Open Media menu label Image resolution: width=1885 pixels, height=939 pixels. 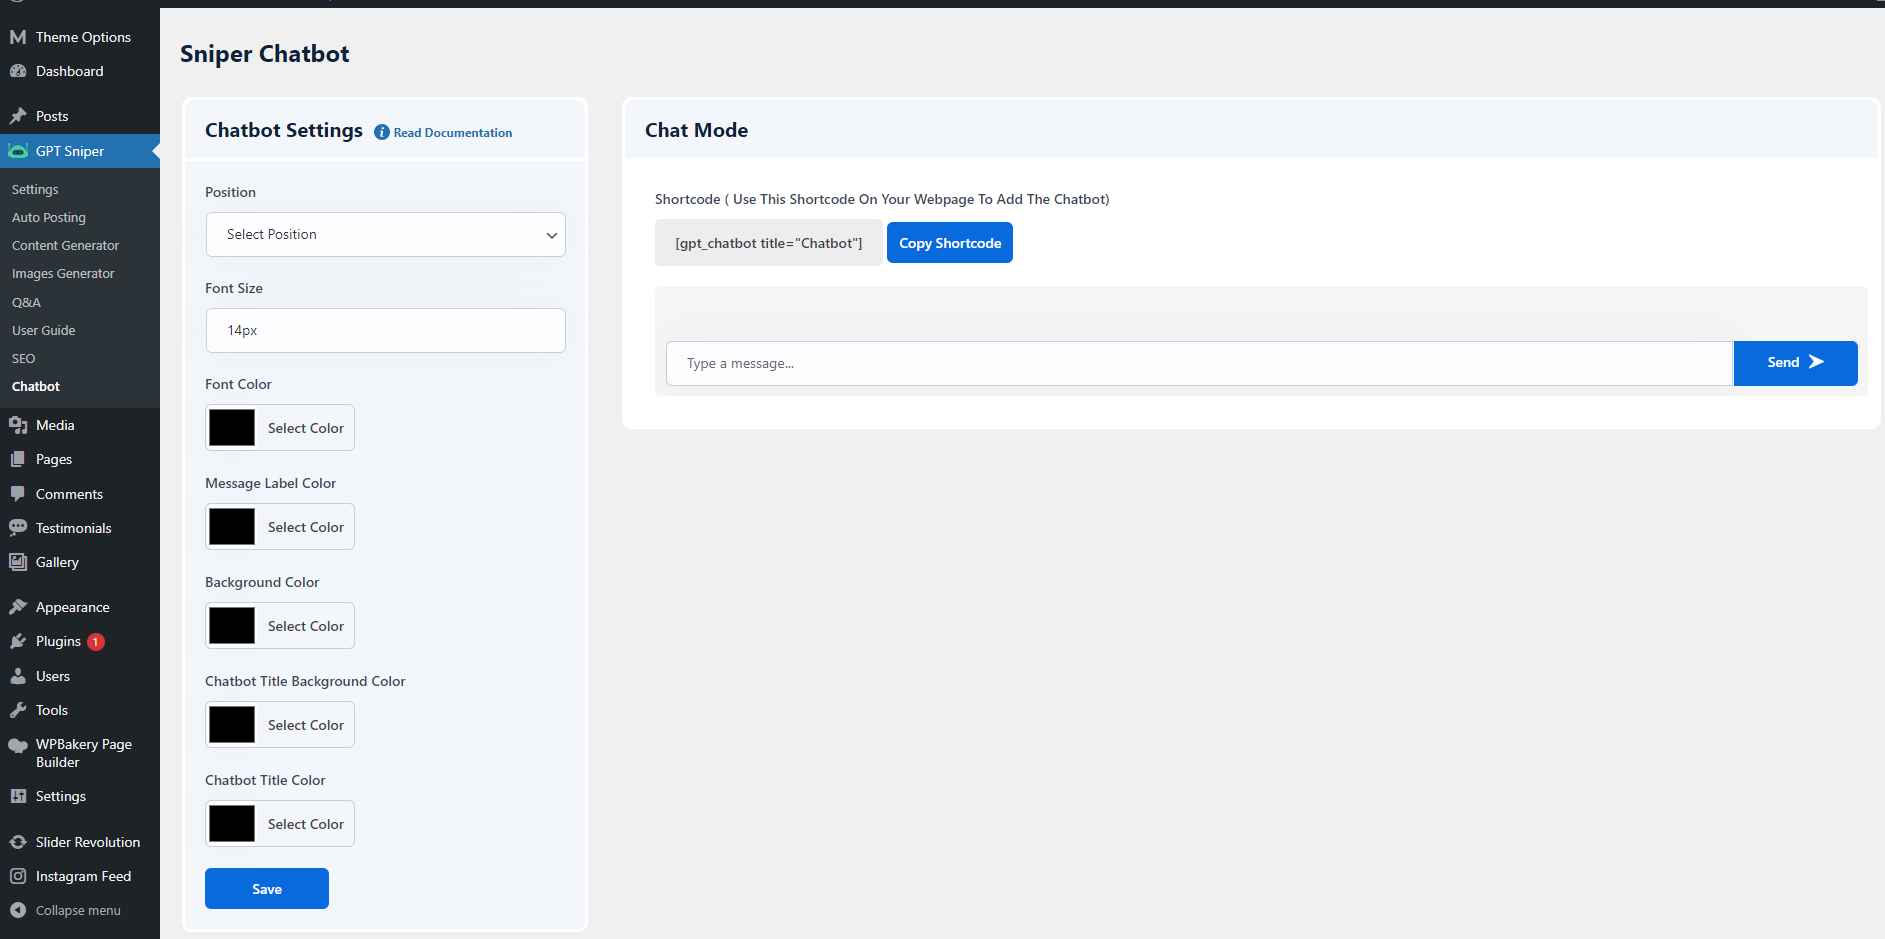[55, 425]
